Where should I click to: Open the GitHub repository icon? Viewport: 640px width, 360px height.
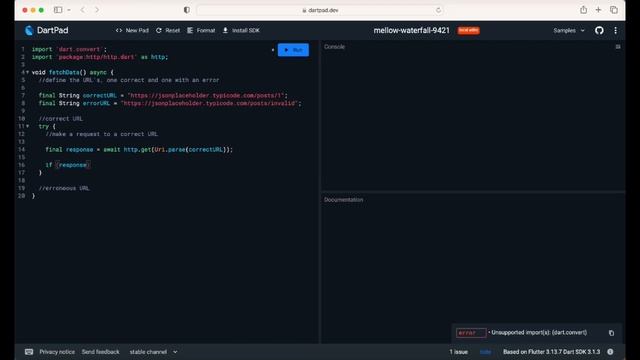pyautogui.click(x=599, y=30)
